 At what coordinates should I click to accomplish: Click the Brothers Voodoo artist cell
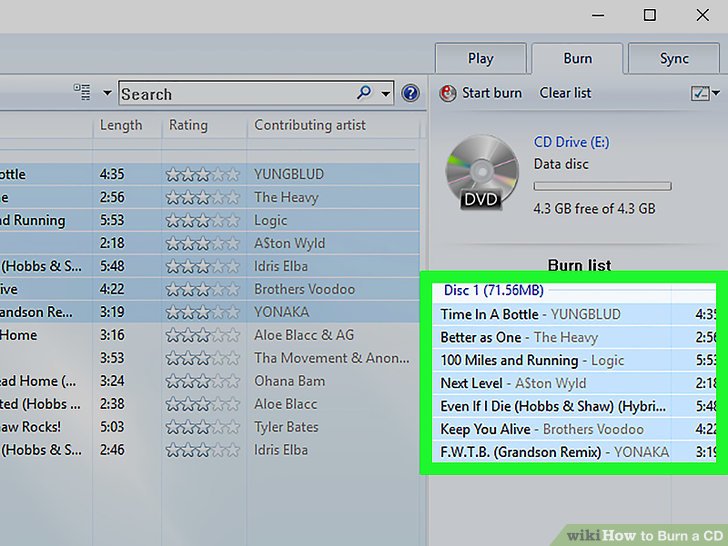tap(304, 289)
